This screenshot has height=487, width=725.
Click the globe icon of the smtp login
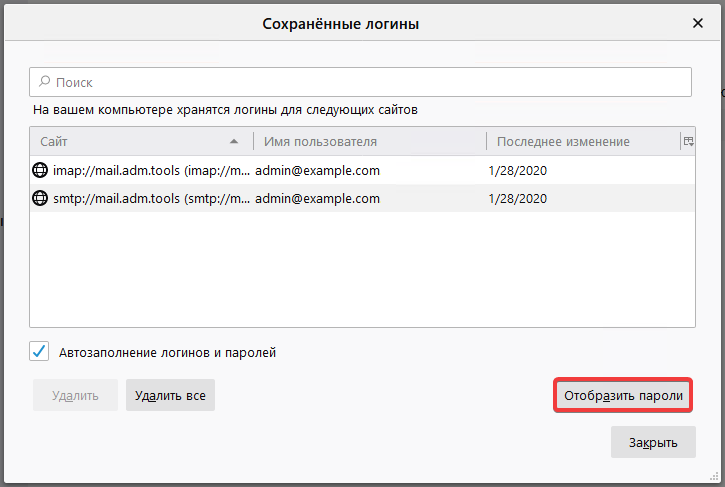pos(41,198)
